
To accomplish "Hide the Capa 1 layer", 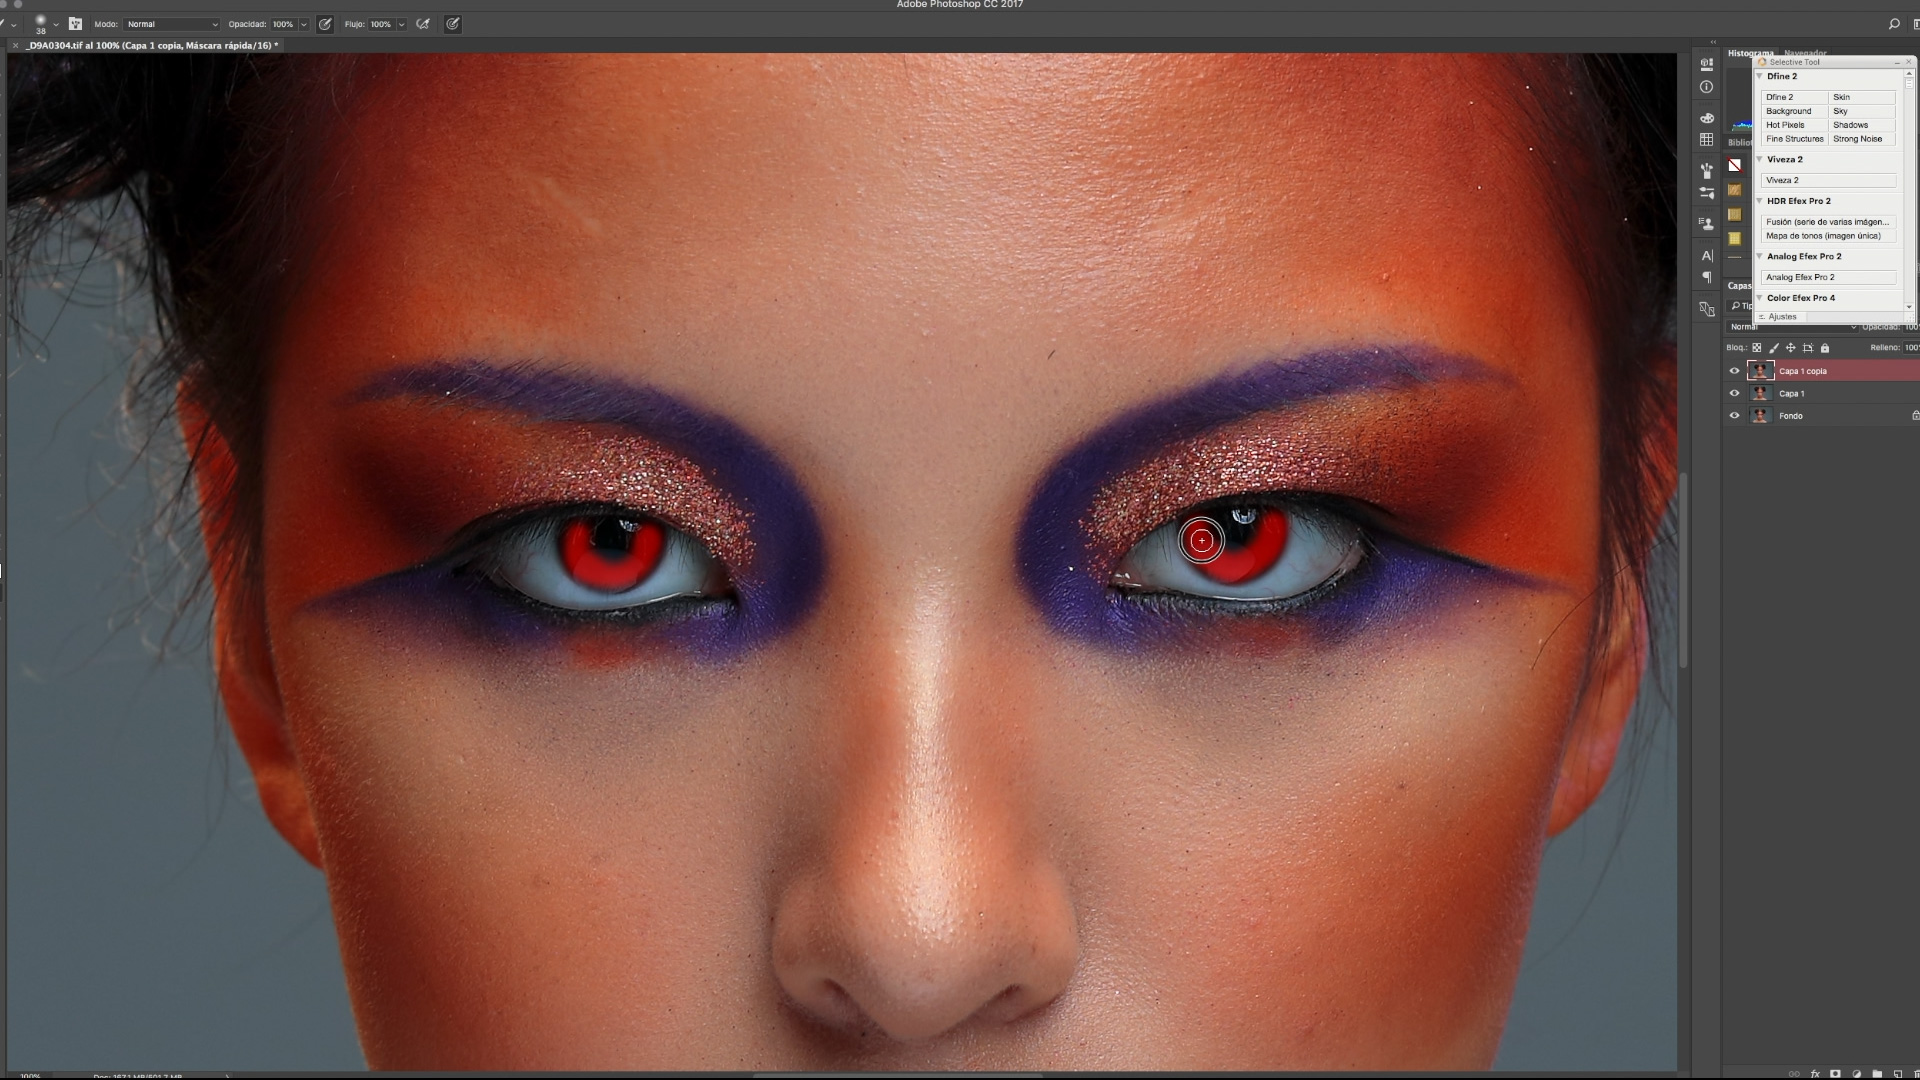I will tap(1734, 394).
